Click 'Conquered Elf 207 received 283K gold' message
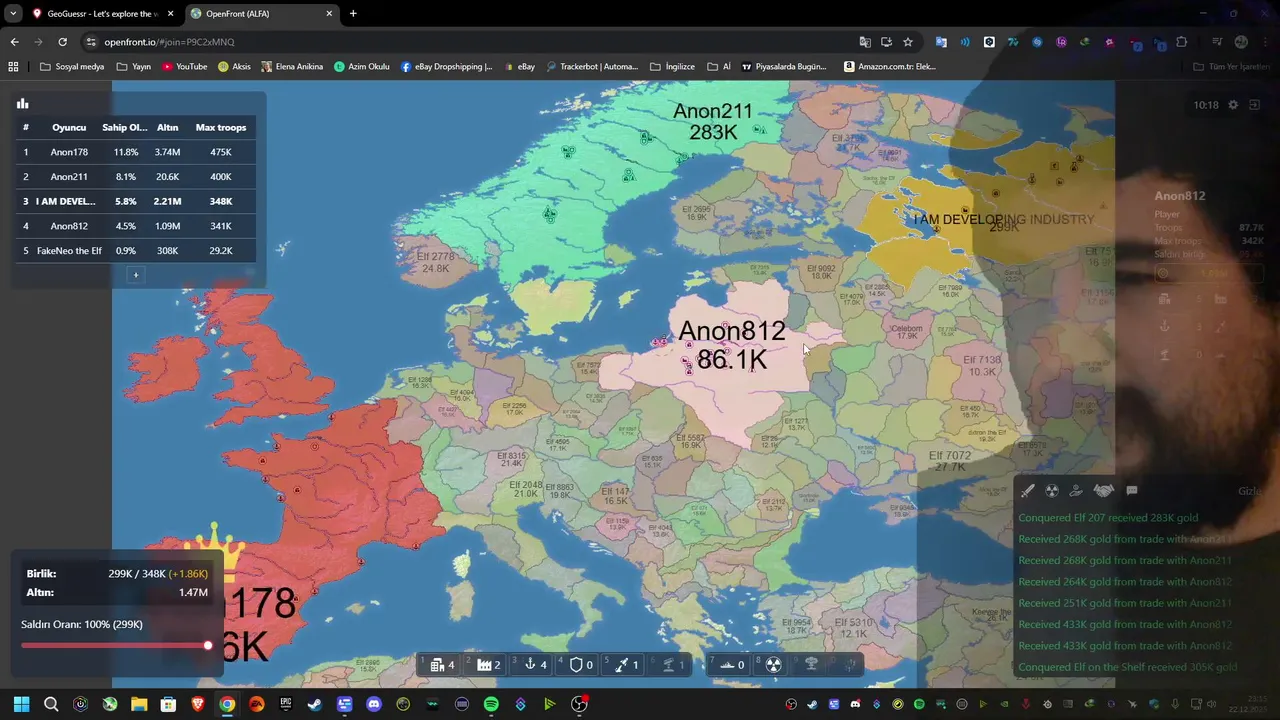Screen dimensions: 1280x720 pos(1108,518)
